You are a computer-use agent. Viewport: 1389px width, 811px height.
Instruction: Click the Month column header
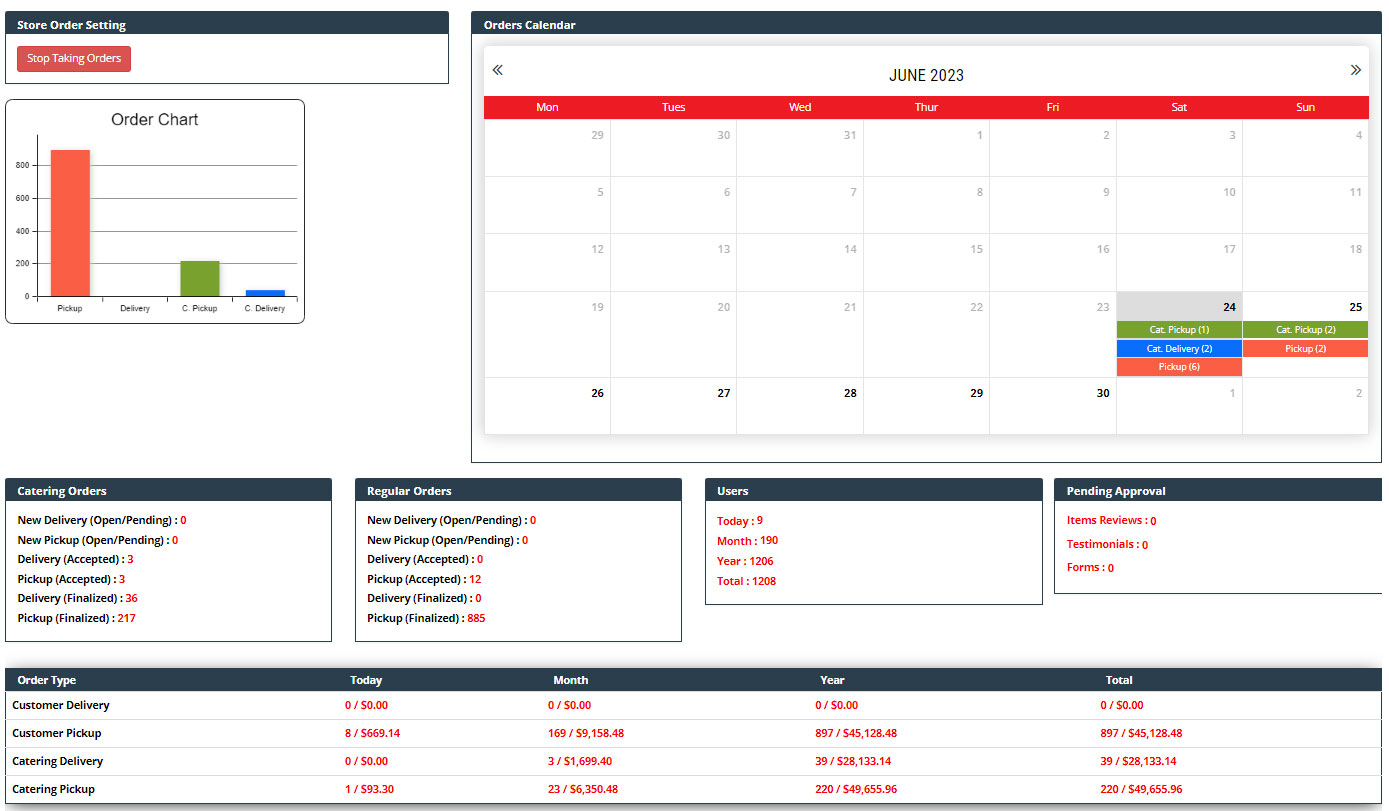coord(571,680)
